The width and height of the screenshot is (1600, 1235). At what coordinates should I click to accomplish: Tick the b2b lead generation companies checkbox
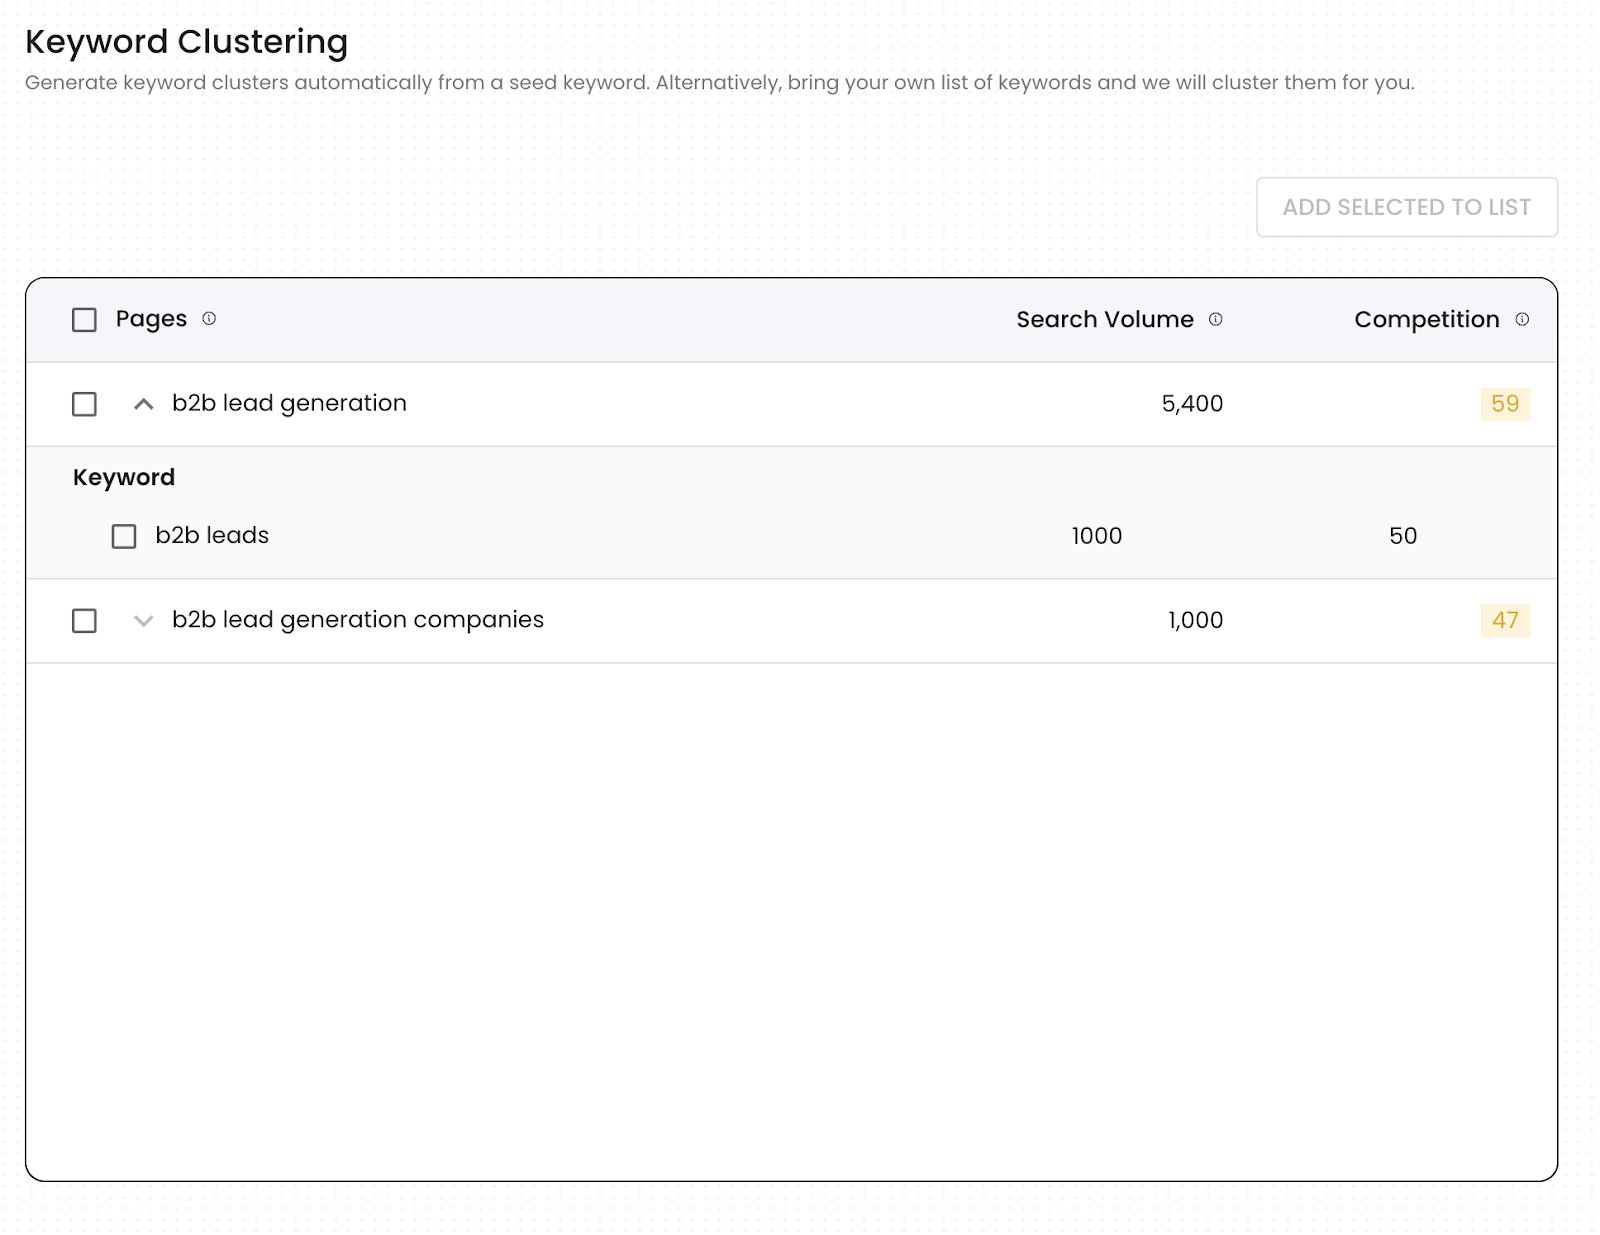pos(85,621)
